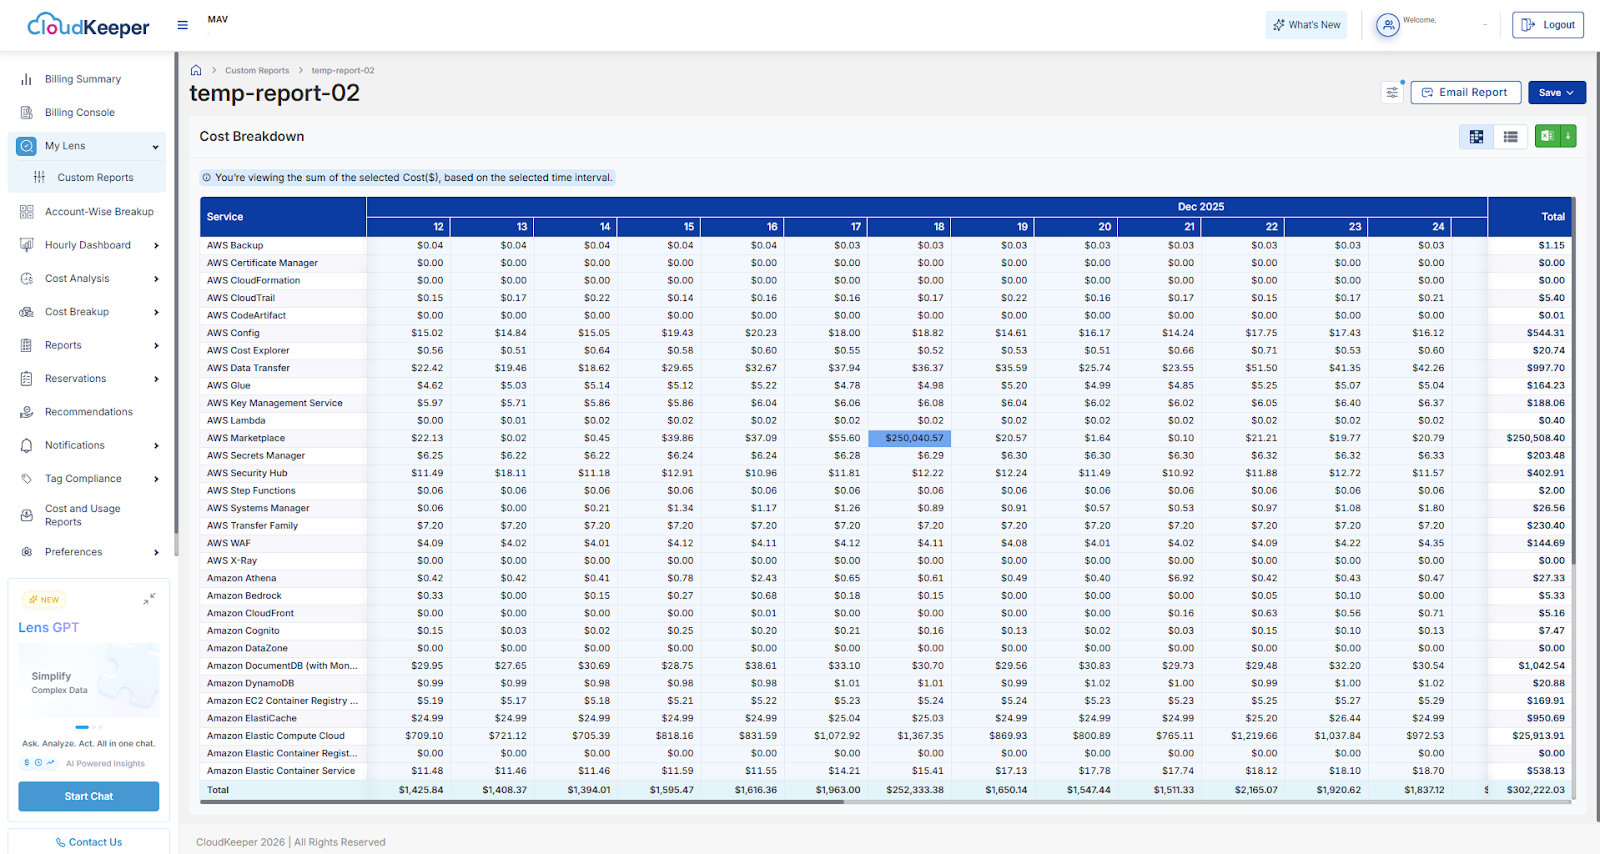Click the Logout button
The width and height of the screenshot is (1600, 854).
coord(1547,25)
